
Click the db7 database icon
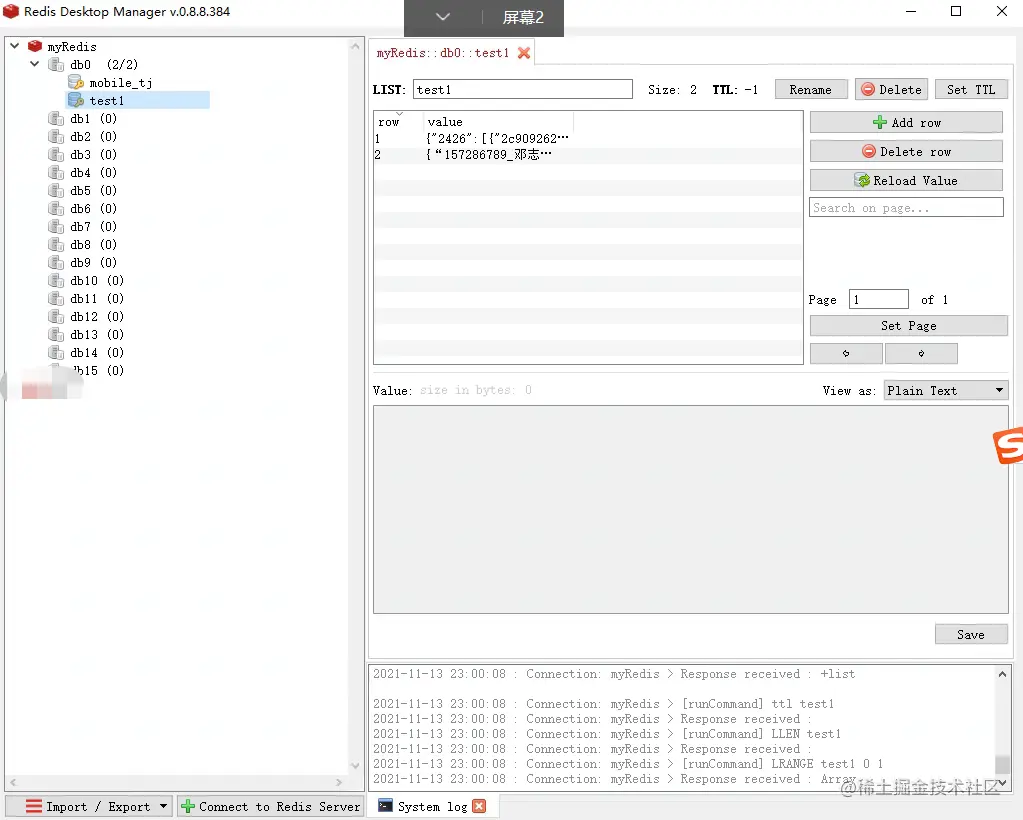pos(56,226)
